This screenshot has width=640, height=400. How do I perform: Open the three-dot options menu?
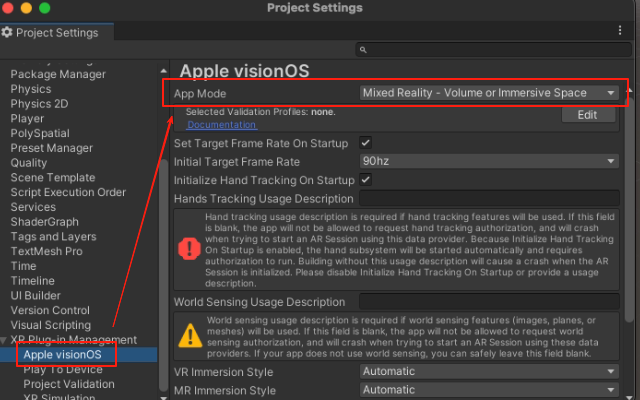tap(620, 30)
